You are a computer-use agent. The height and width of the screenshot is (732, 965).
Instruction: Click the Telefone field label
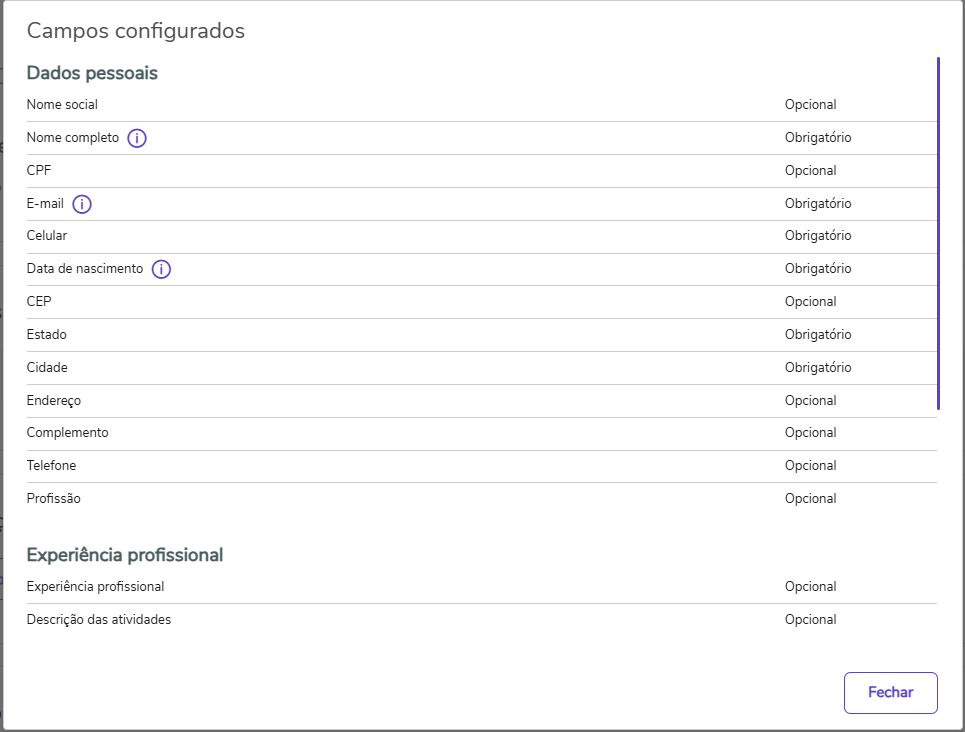[51, 466]
